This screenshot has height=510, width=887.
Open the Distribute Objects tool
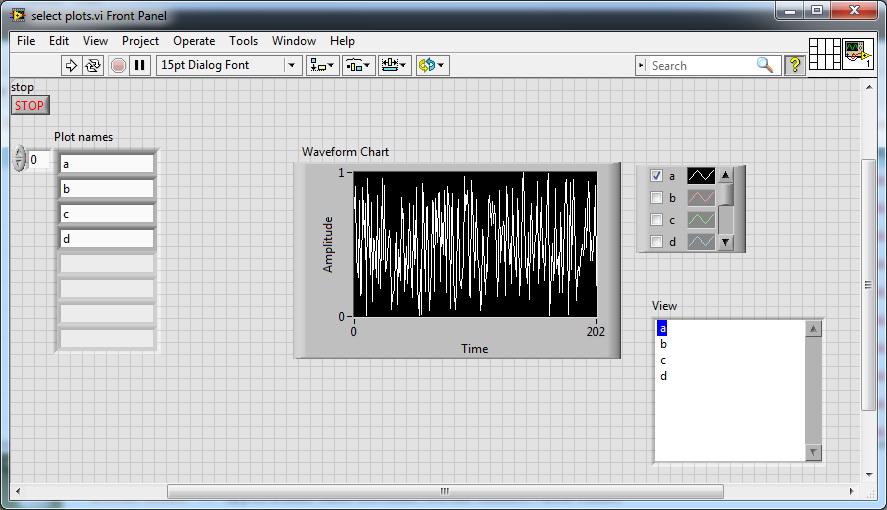(x=357, y=65)
